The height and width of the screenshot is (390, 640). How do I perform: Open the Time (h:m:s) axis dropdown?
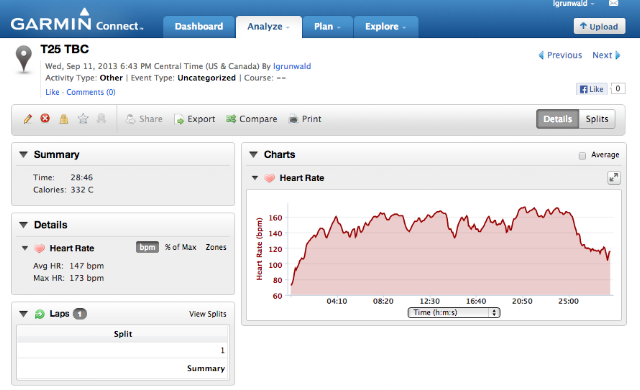(454, 312)
